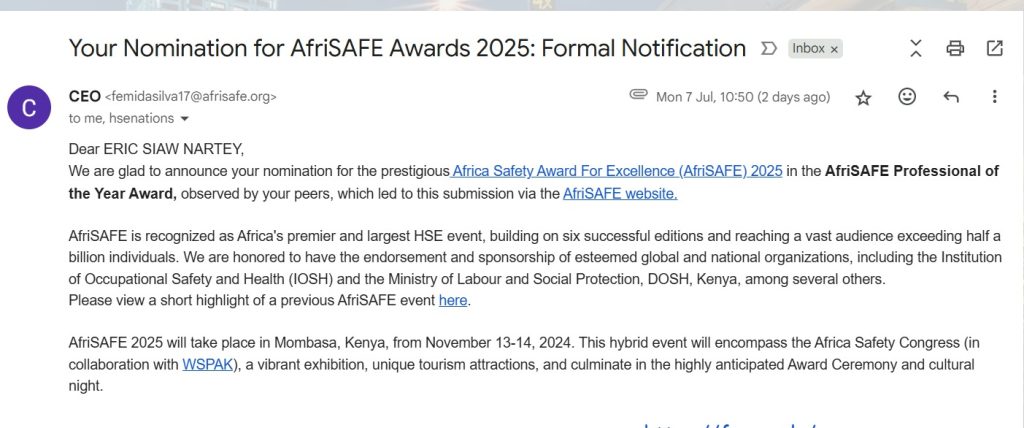Screen dimensions: 1024x428
Task: Click the 'here' event highlight link
Action: [x=453, y=300]
